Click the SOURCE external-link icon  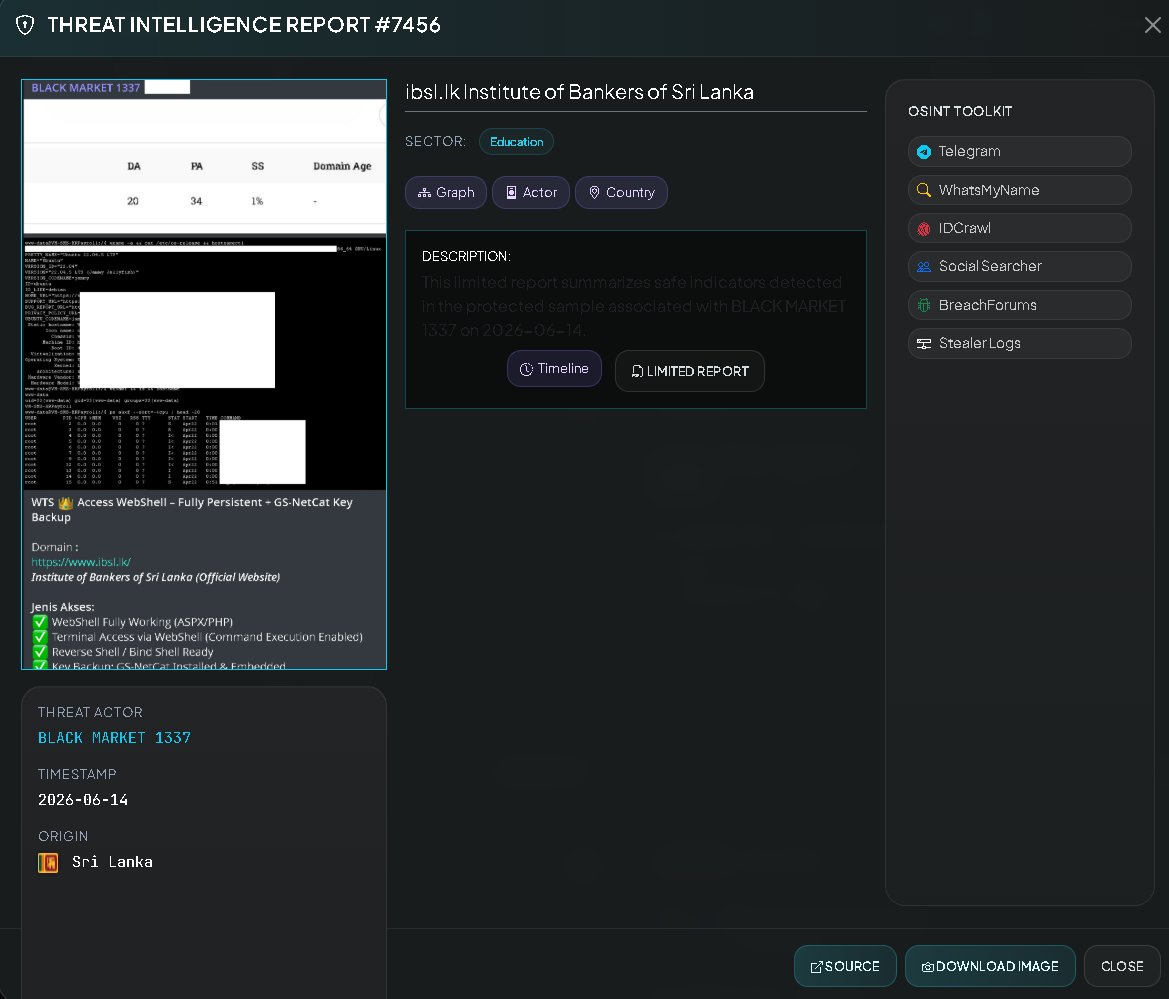(816, 967)
